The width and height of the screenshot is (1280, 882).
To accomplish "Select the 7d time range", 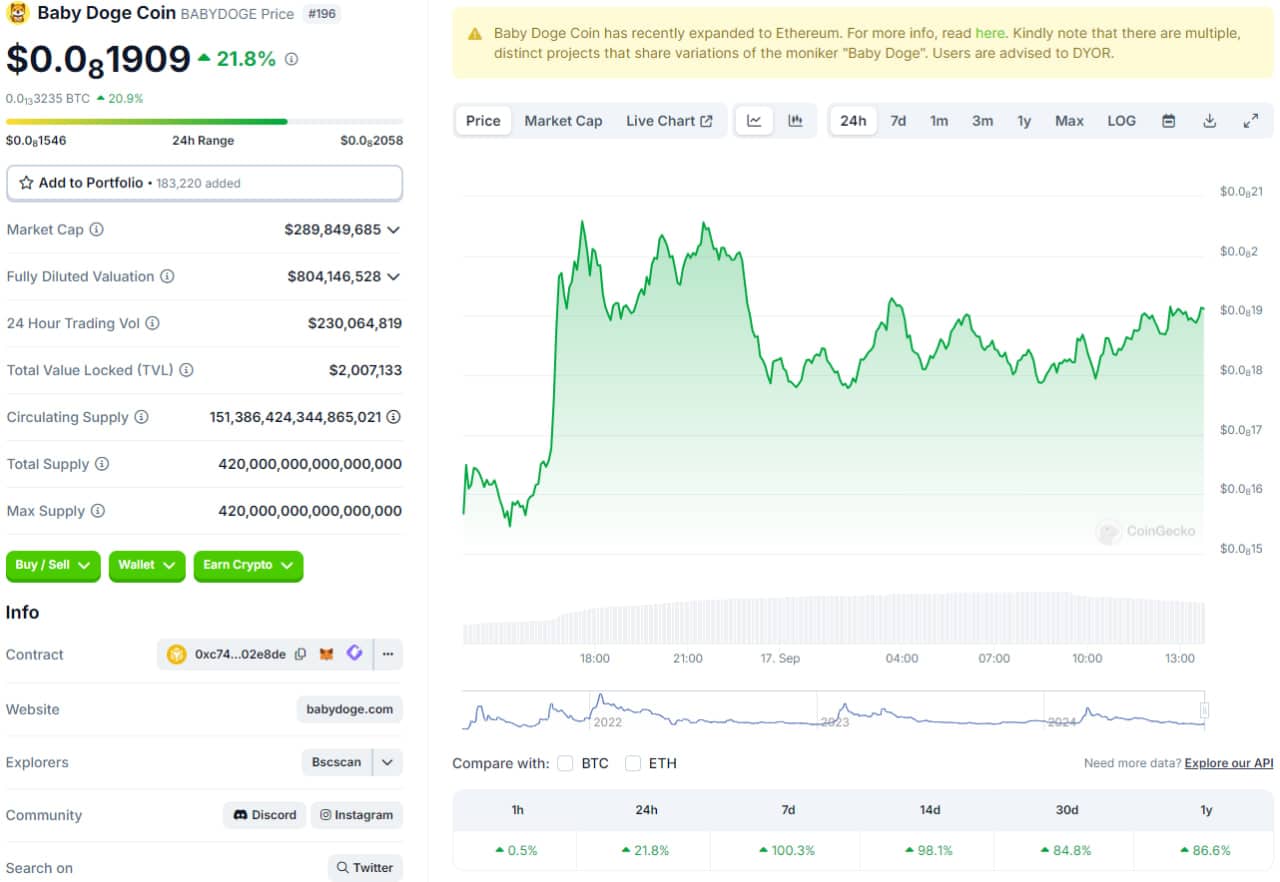I will click(x=898, y=121).
